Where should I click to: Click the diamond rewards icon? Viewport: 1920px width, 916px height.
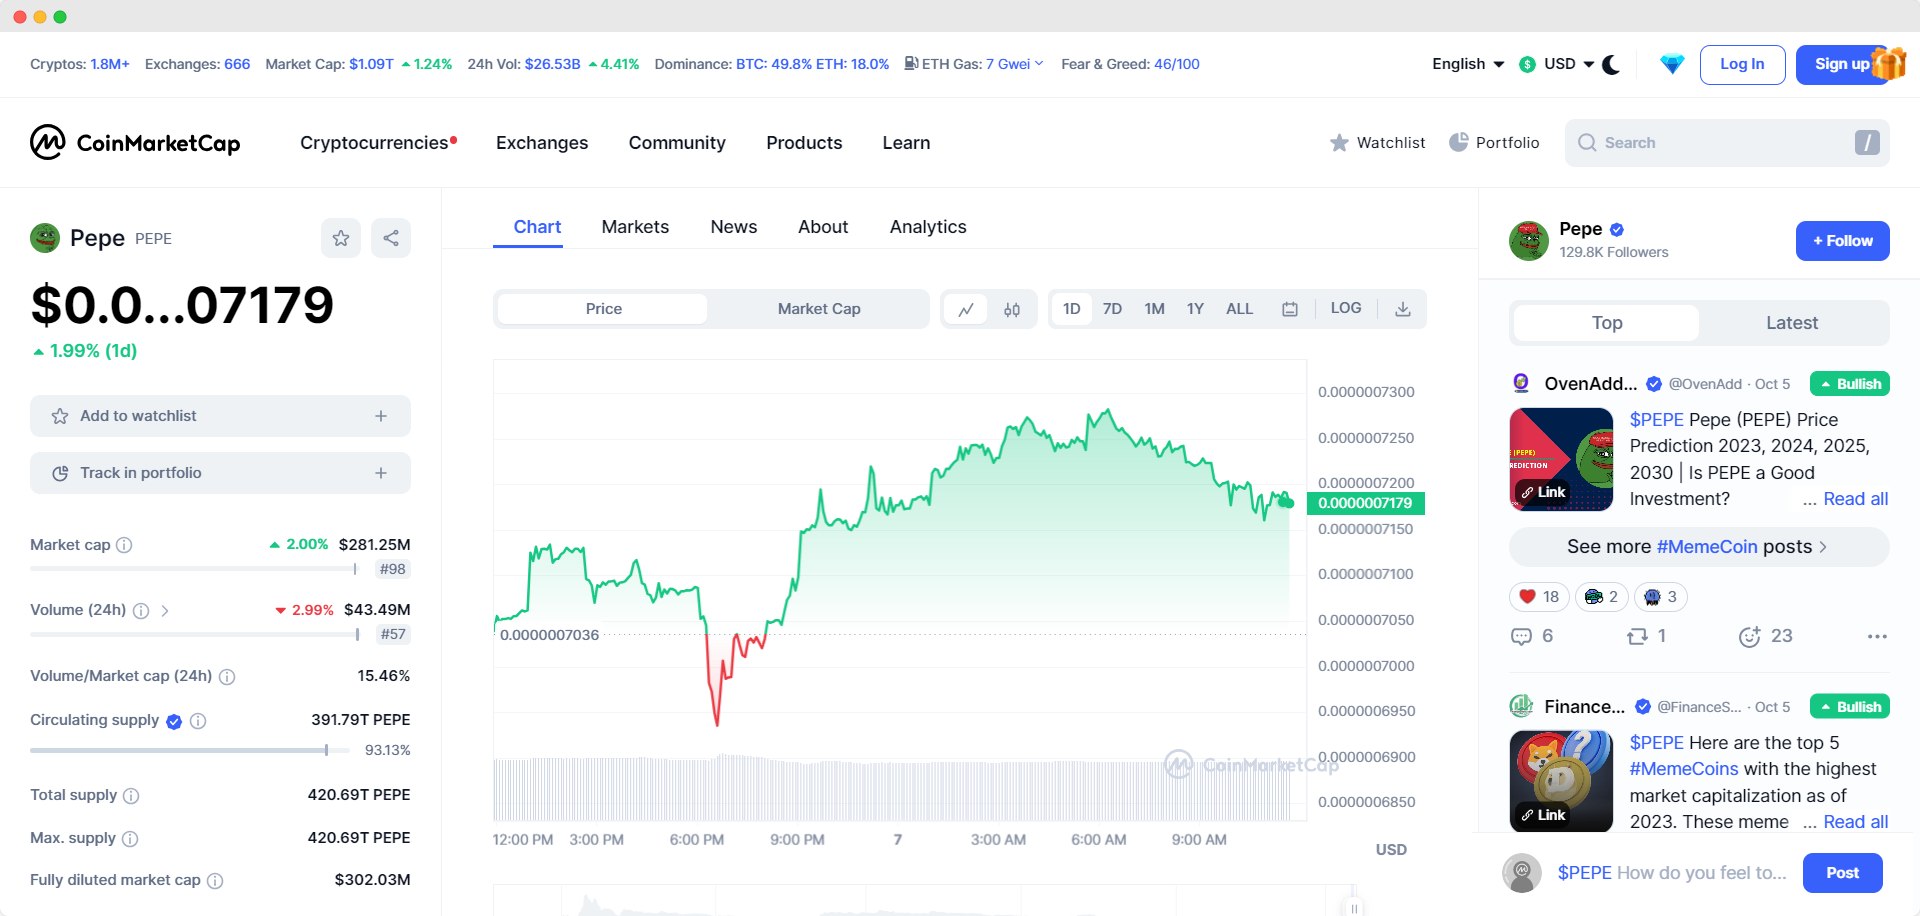[1672, 65]
